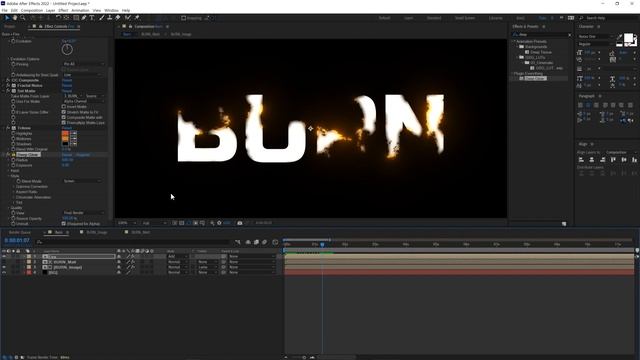
Task: Toggle Unmult Required for Alpha checkbox
Action: coord(64,224)
